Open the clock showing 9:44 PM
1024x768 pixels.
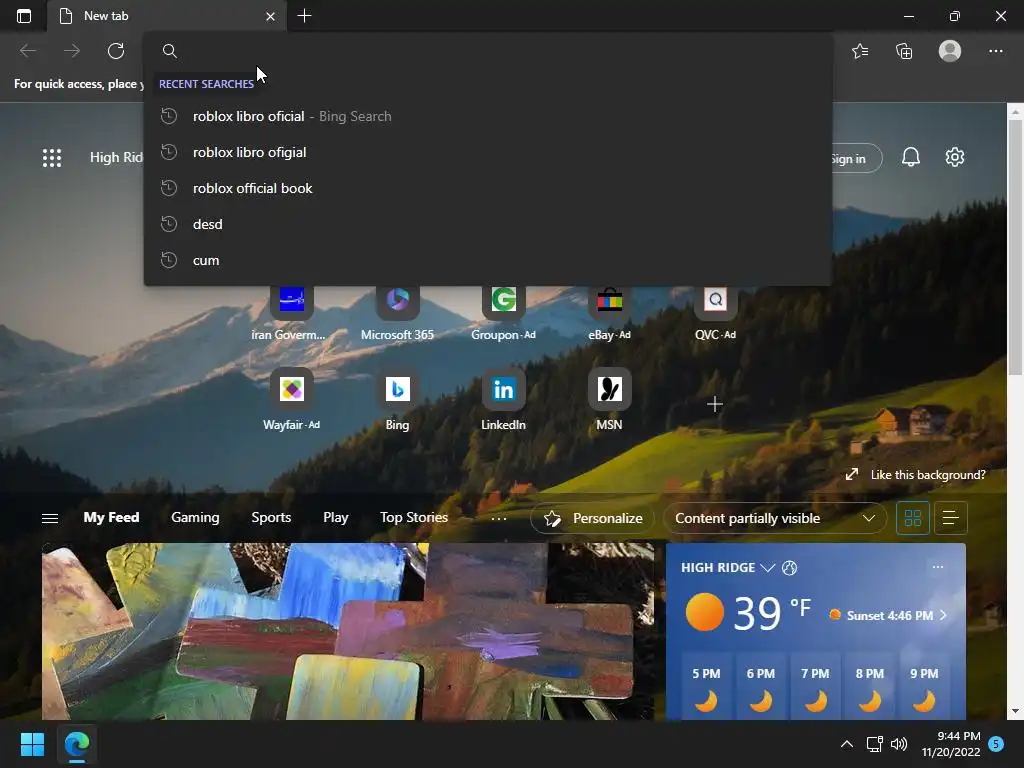click(951, 744)
